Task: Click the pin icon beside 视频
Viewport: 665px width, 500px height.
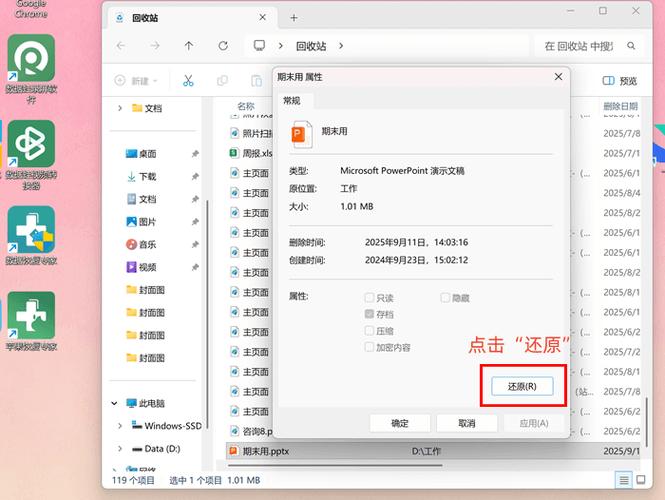Action: click(195, 267)
